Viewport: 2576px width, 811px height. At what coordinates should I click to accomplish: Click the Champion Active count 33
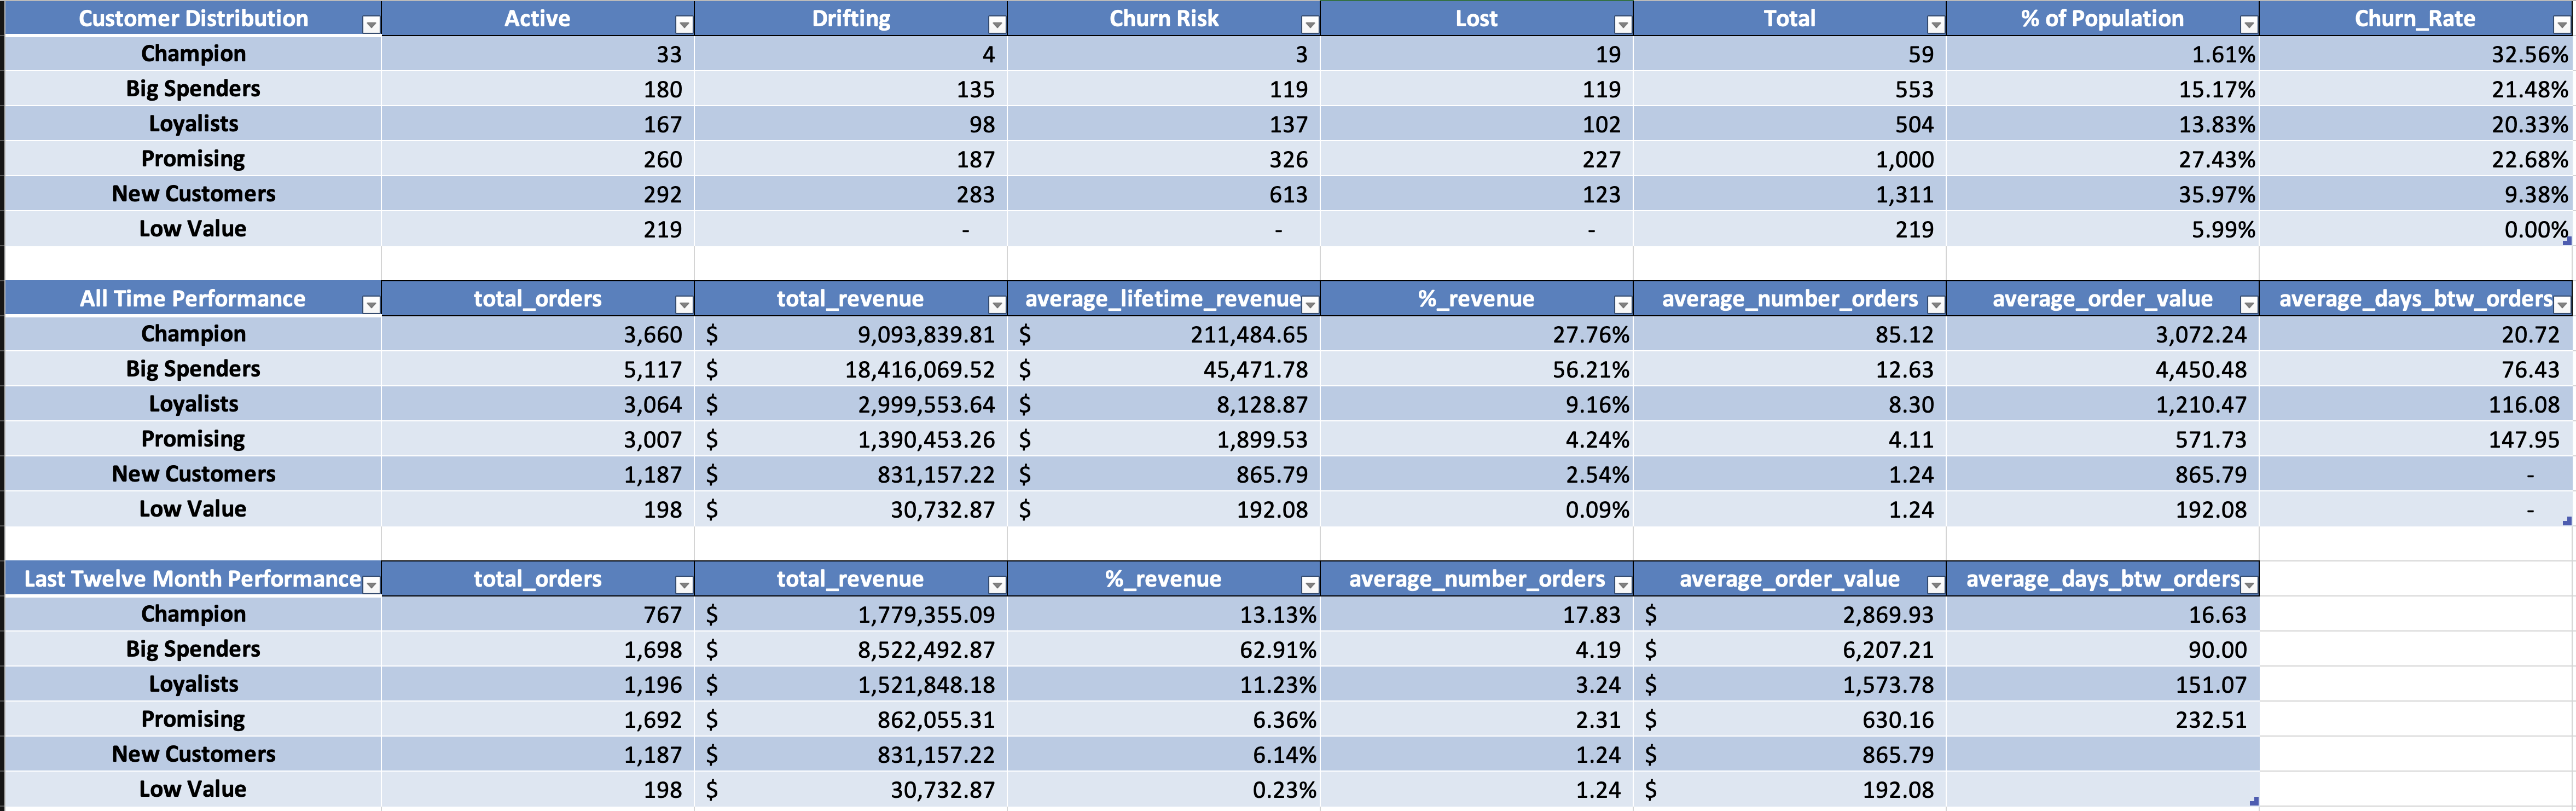tap(537, 54)
